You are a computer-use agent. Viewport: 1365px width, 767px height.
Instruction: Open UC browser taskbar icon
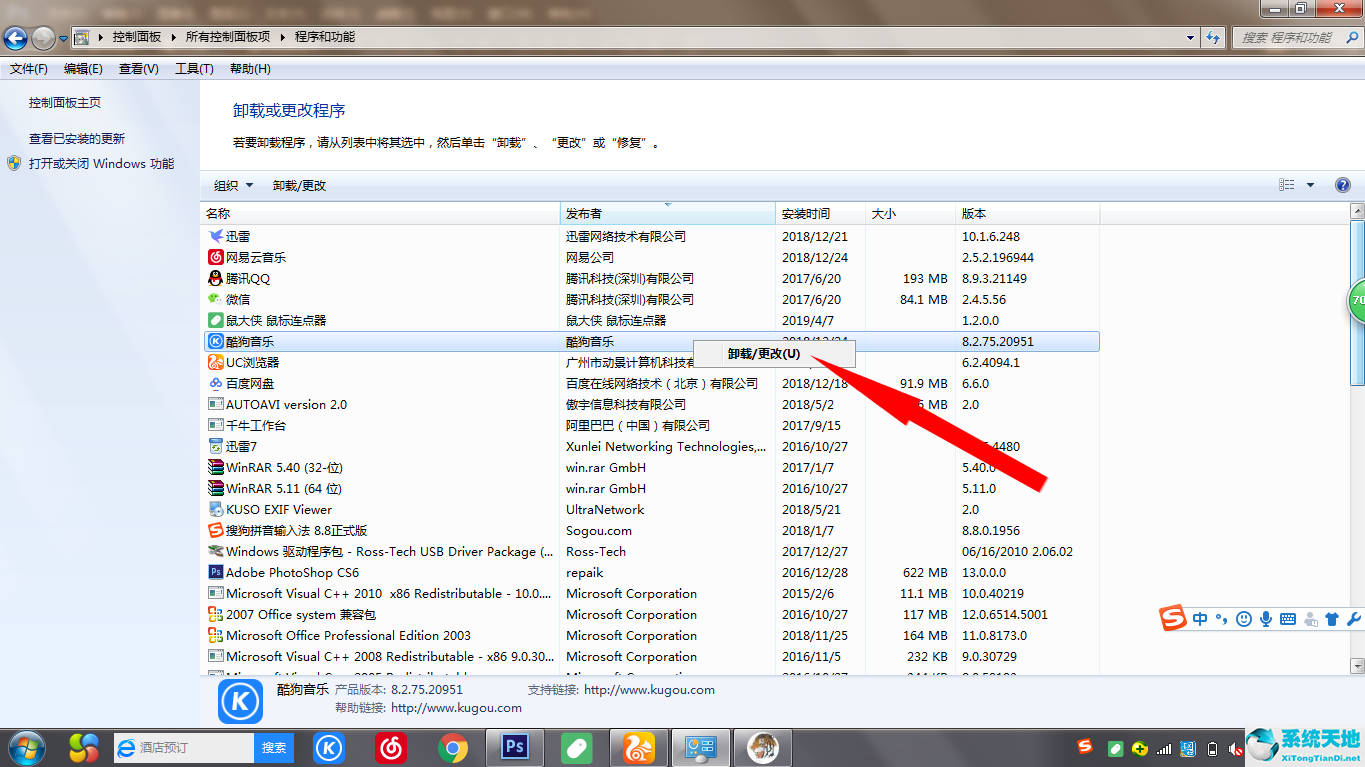pos(638,747)
